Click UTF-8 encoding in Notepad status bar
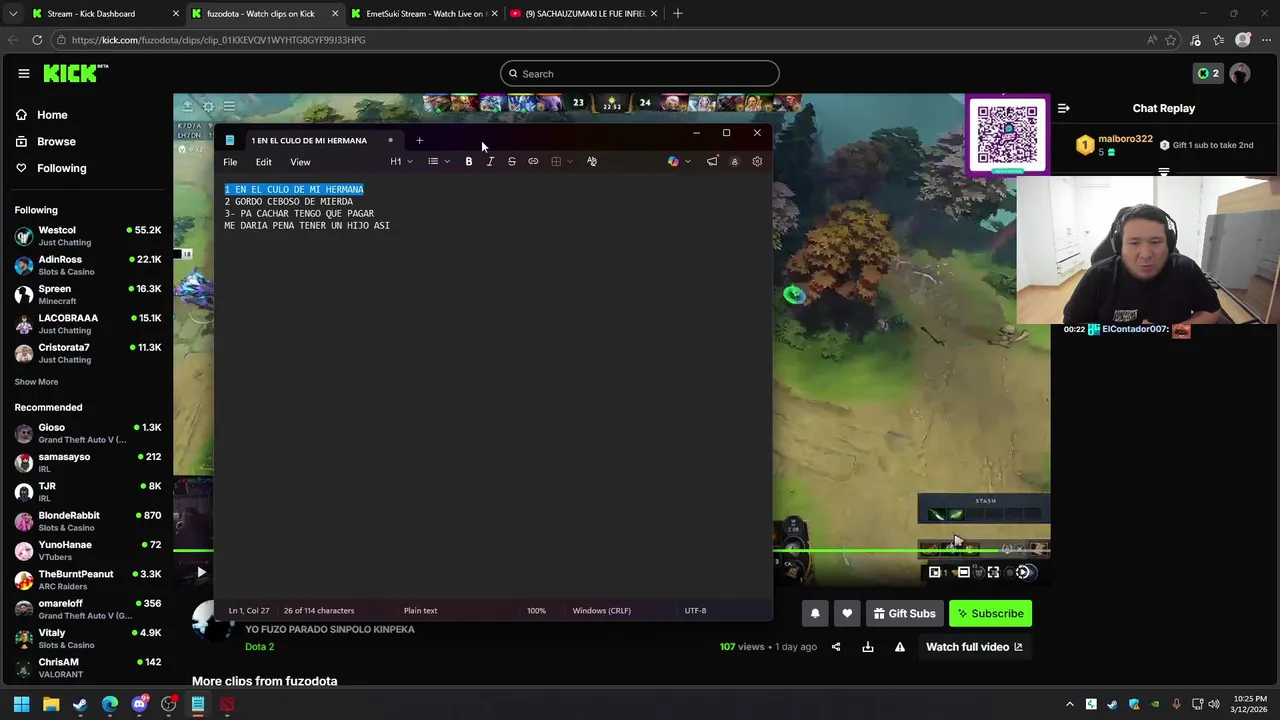 click(x=695, y=610)
